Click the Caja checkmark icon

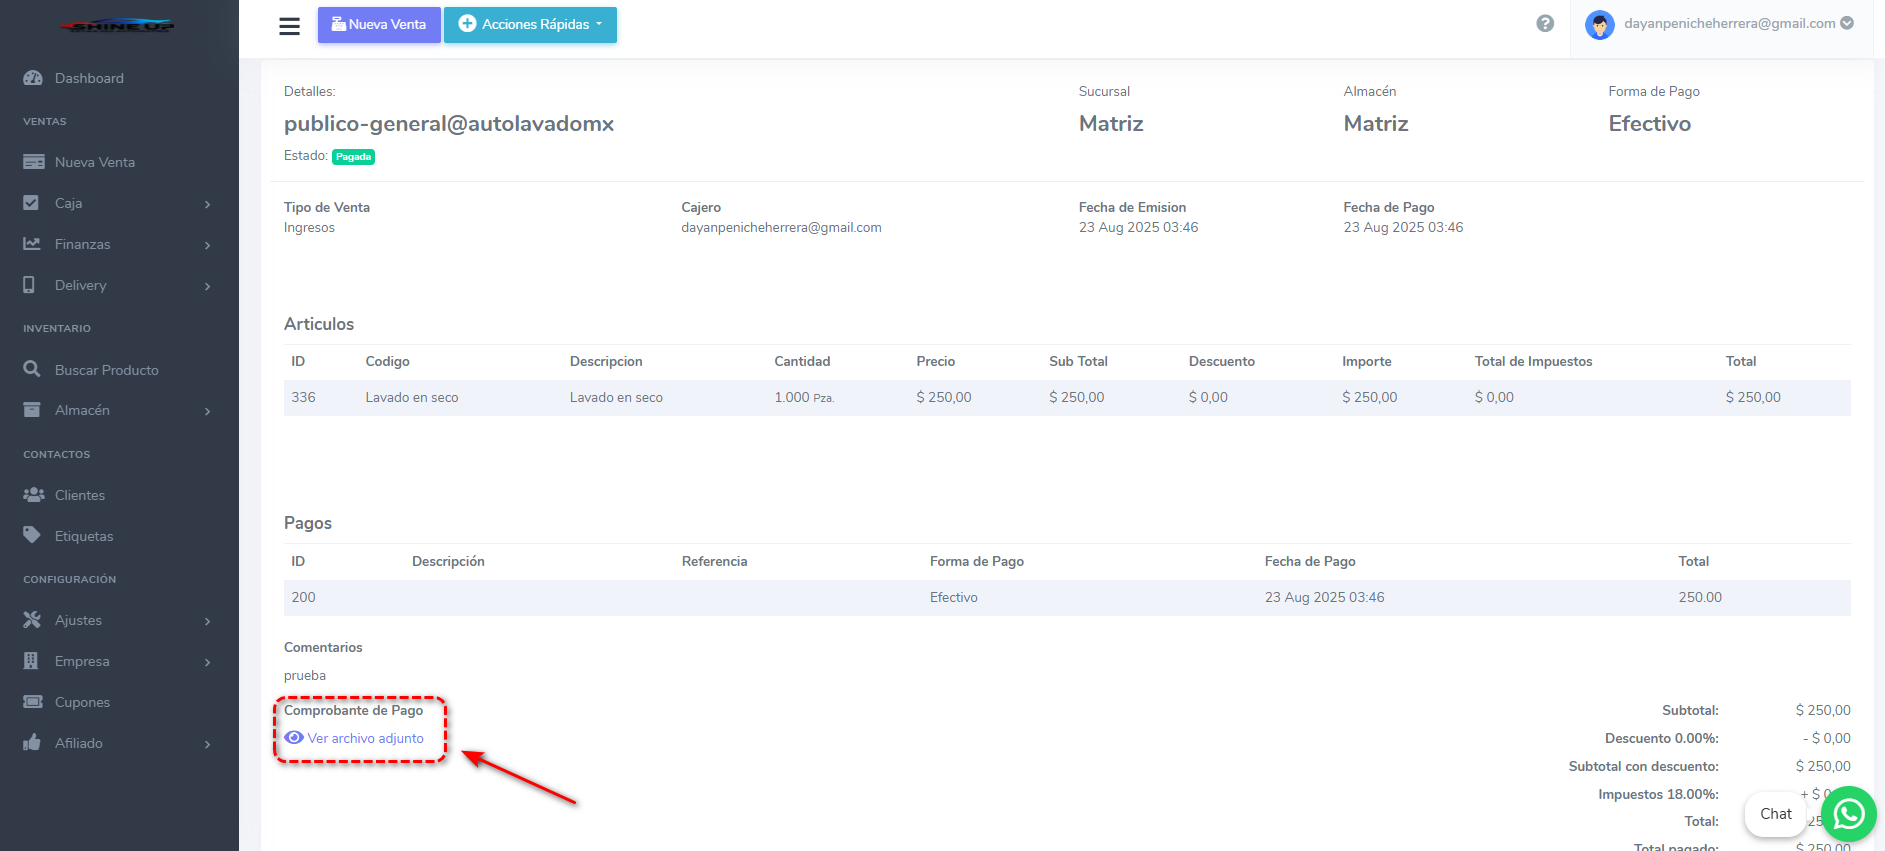(31, 203)
